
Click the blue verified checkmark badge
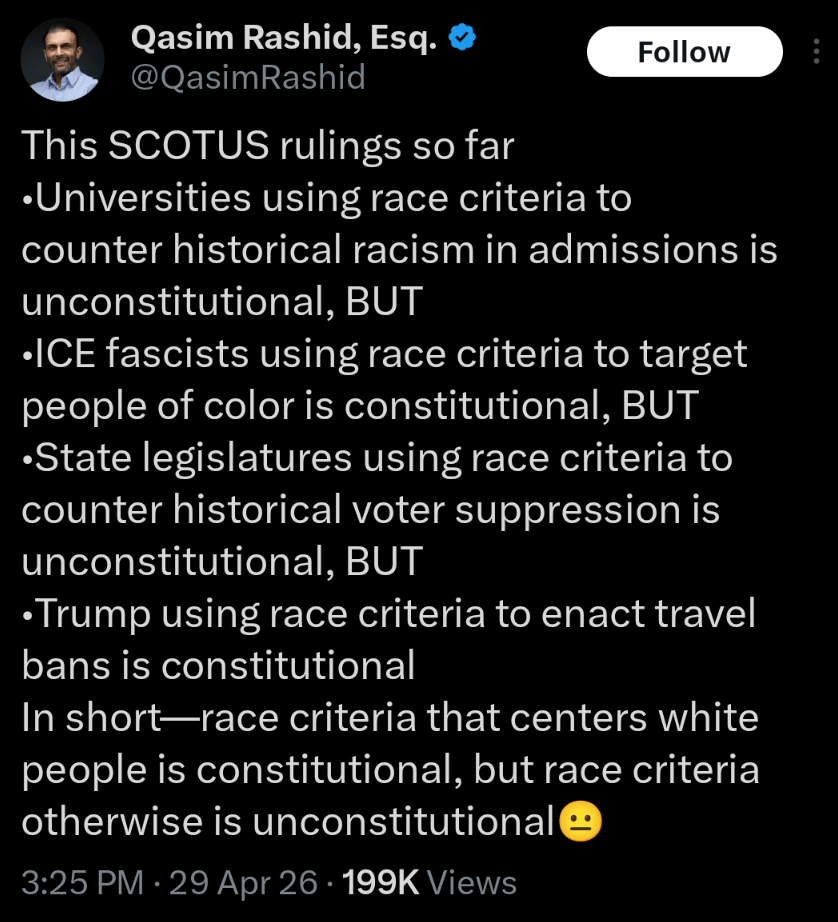pos(461,39)
